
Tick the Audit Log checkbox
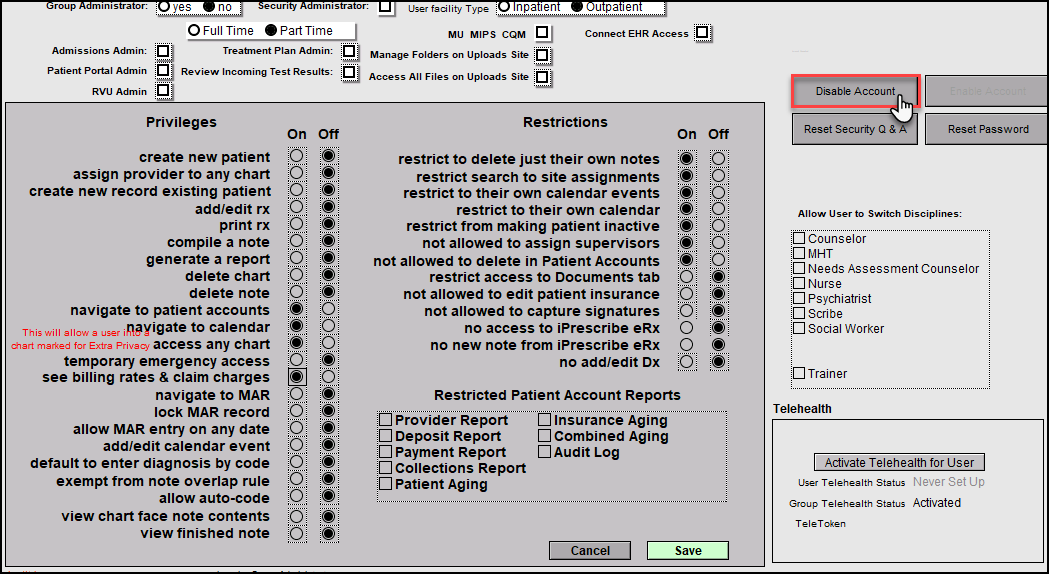click(545, 452)
